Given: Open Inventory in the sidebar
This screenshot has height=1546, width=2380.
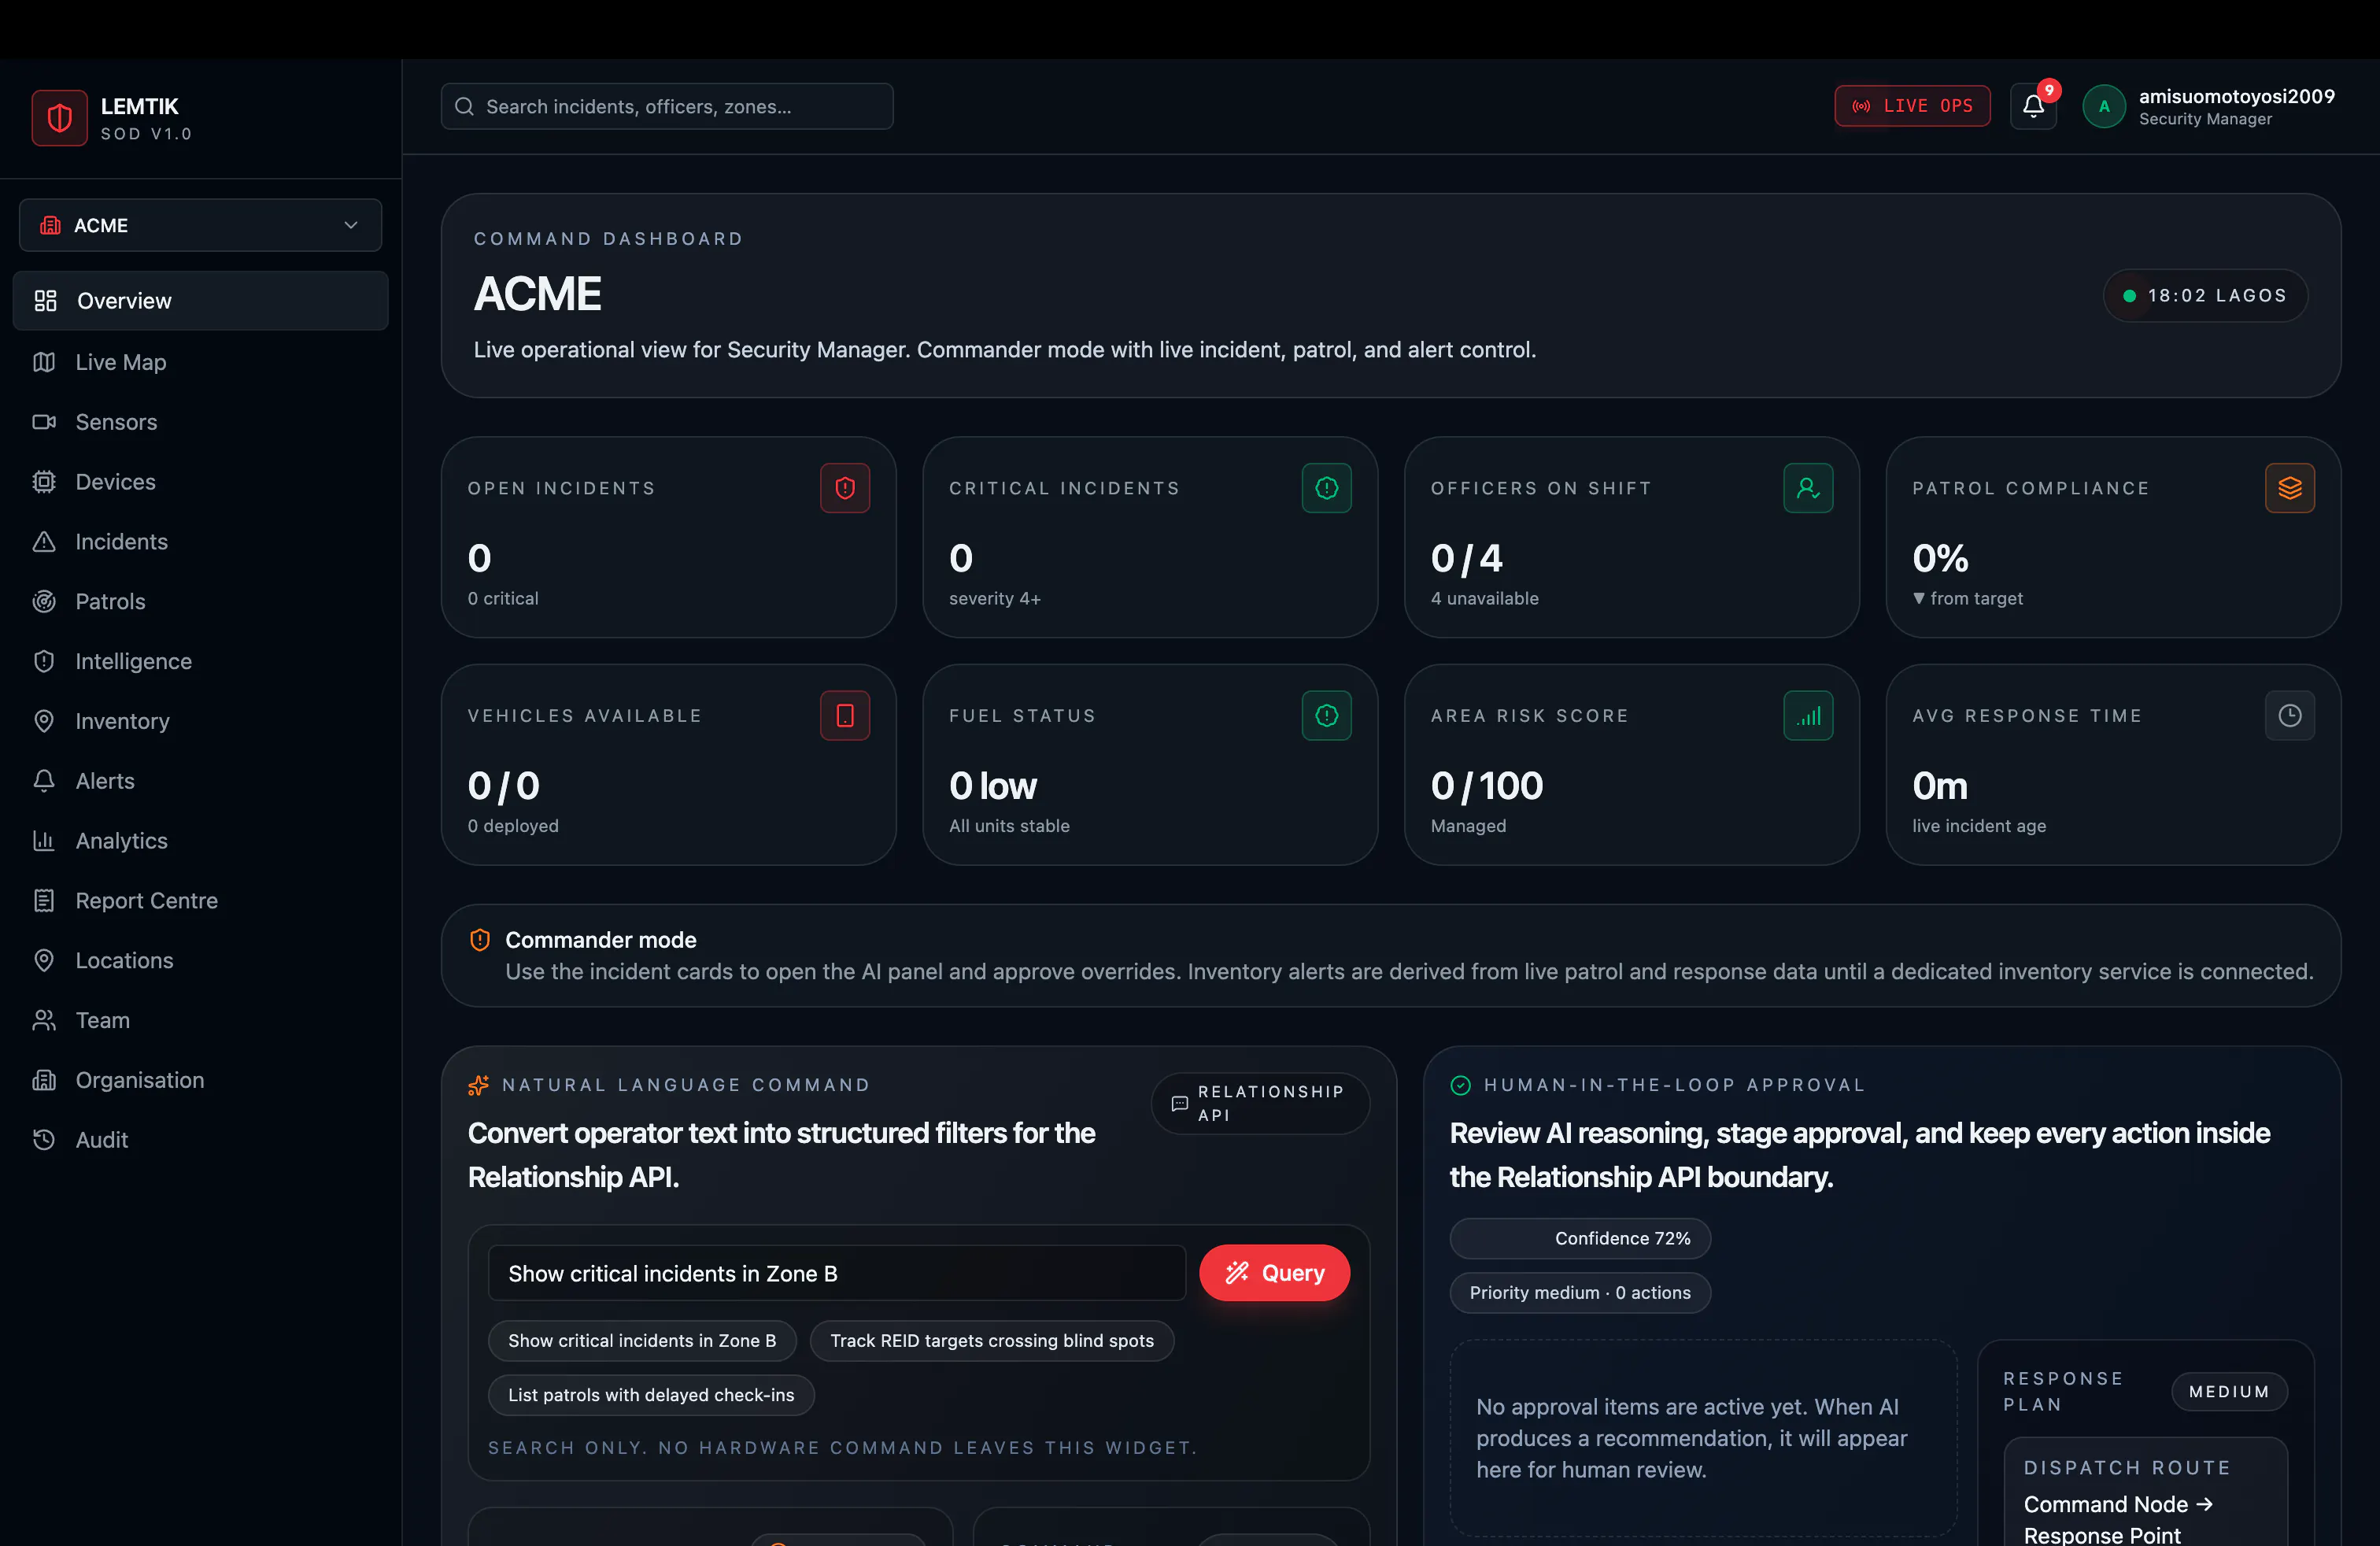Looking at the screenshot, I should coord(200,721).
